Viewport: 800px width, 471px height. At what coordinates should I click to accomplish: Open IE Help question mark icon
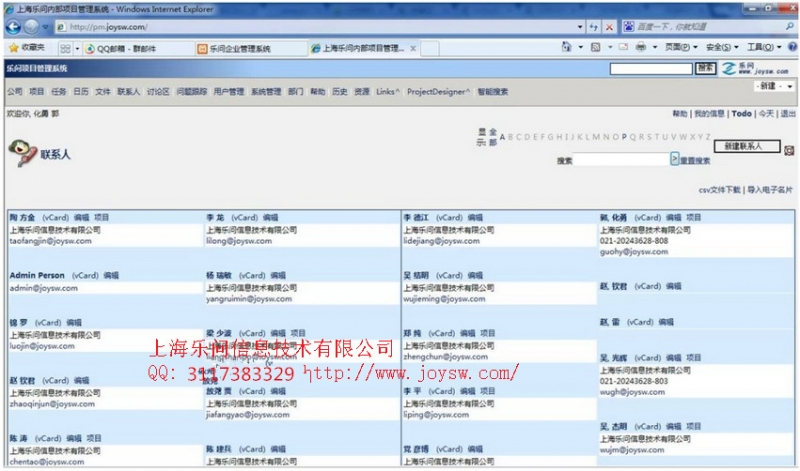(792, 47)
